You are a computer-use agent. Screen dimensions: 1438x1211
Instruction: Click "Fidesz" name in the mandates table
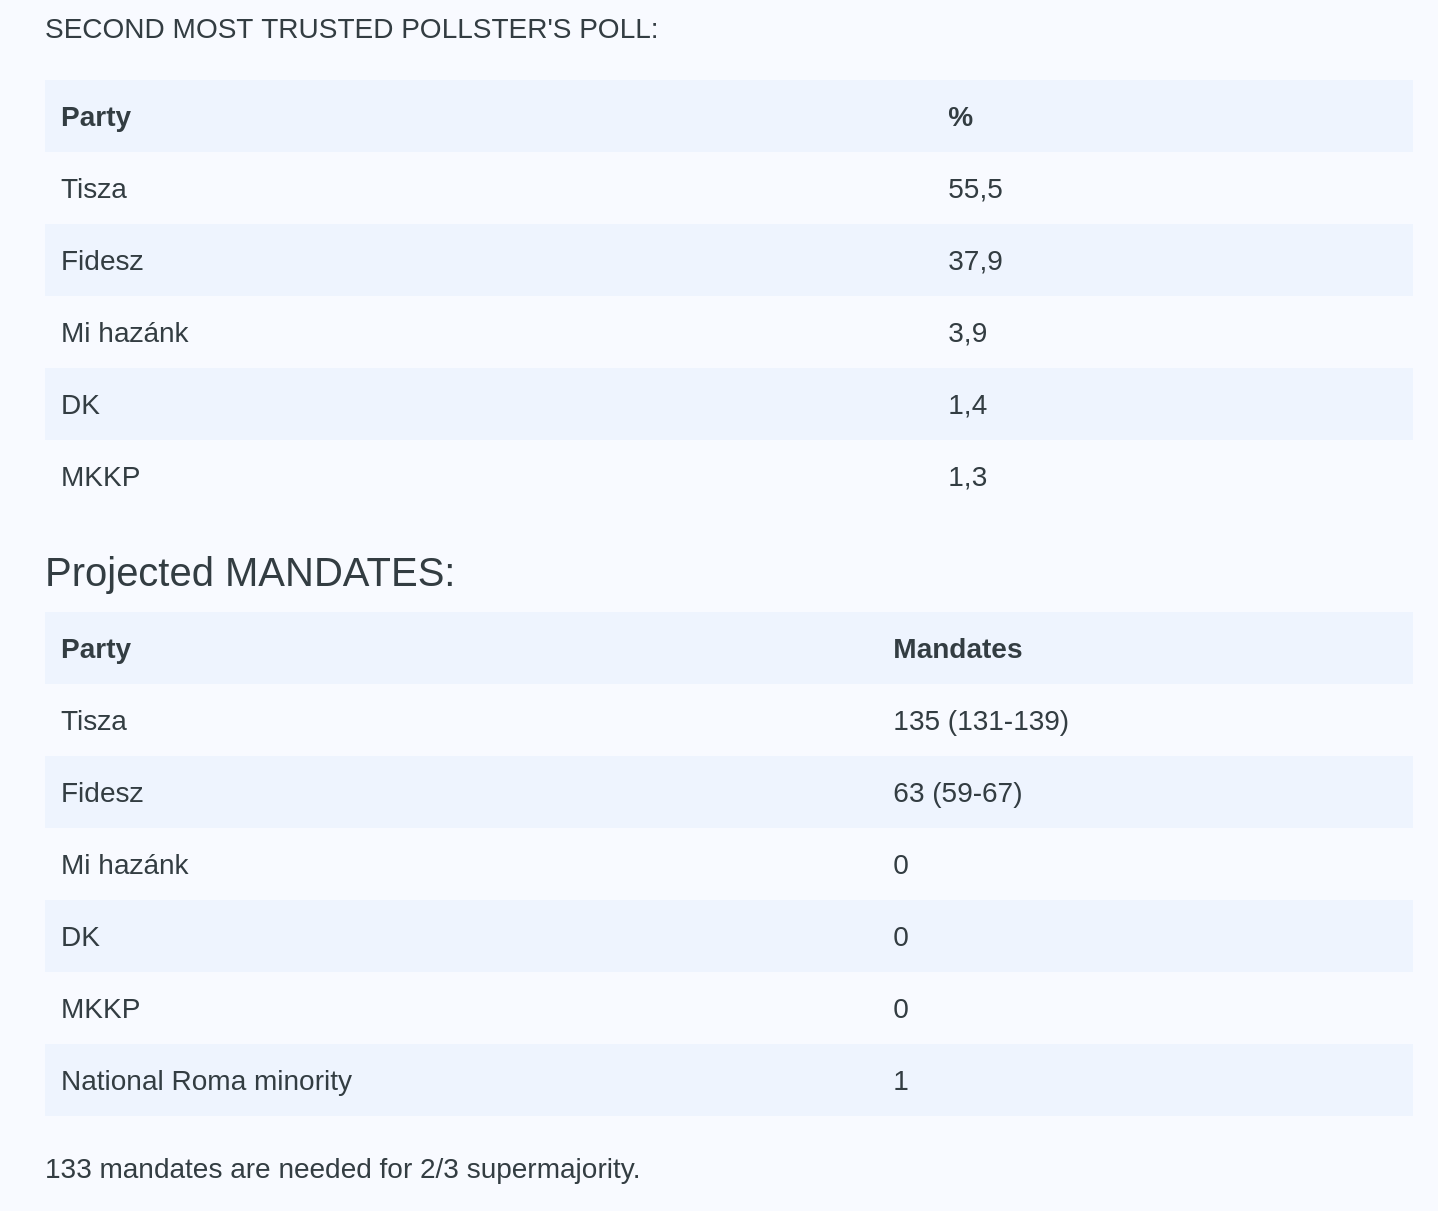tap(102, 793)
